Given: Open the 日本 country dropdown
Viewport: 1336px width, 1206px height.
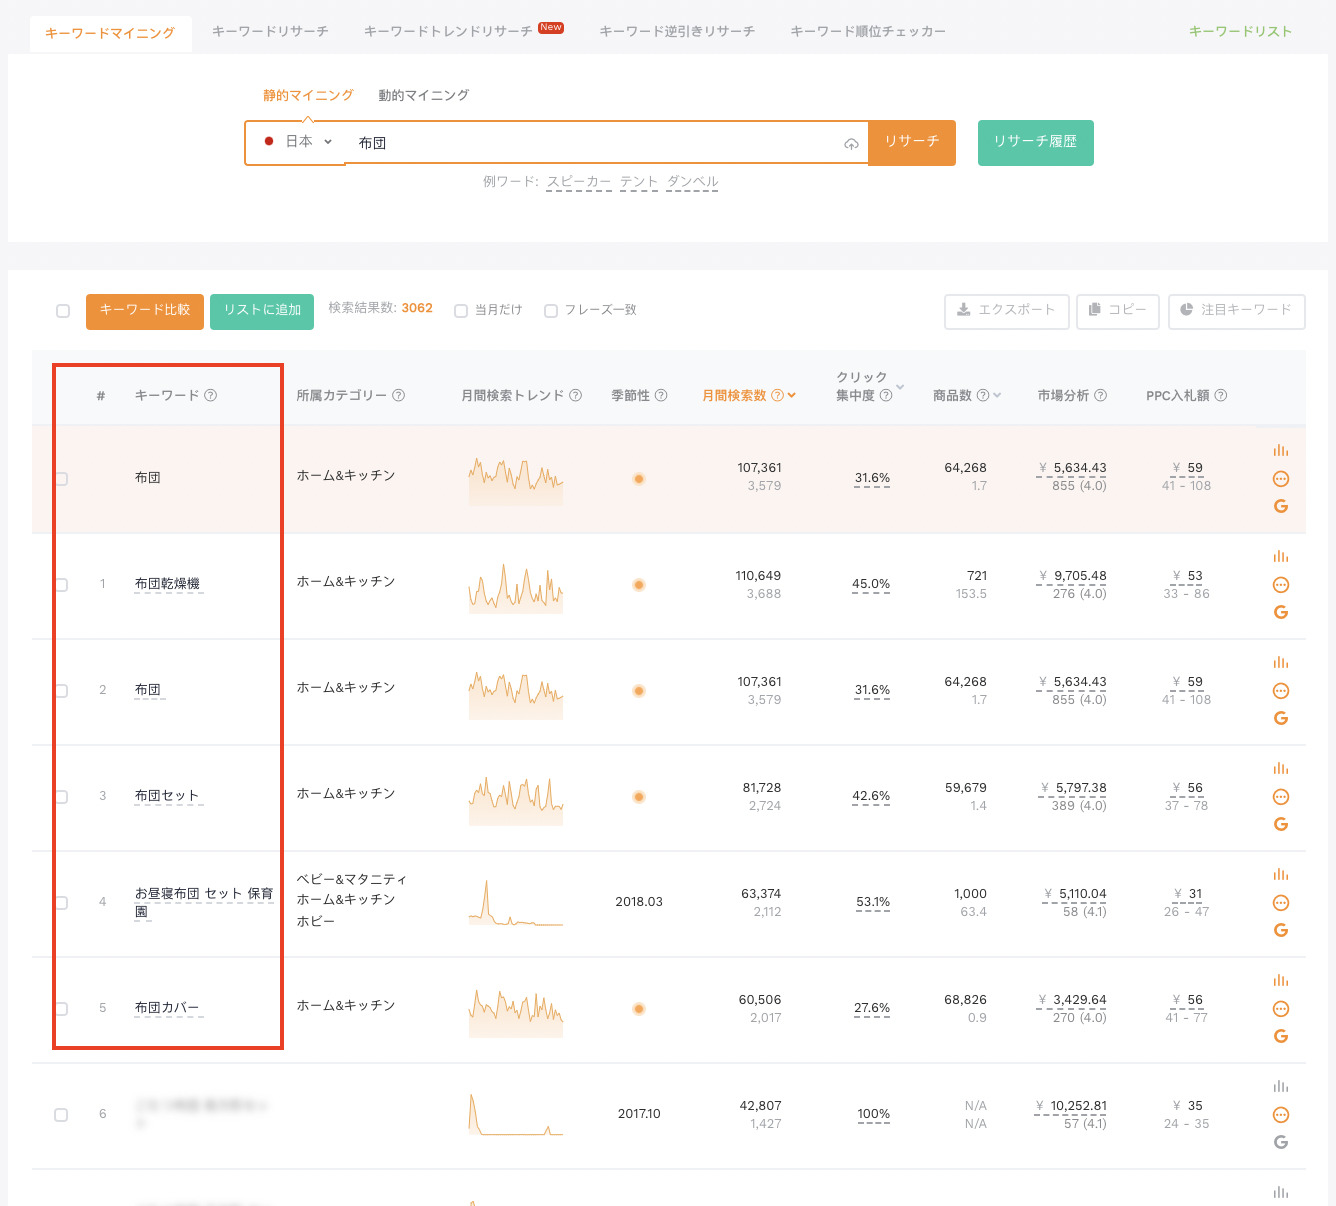Looking at the screenshot, I should tap(297, 142).
